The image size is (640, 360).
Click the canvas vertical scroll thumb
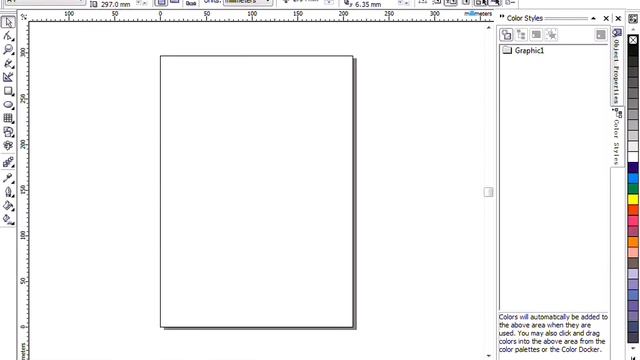pyautogui.click(x=489, y=192)
